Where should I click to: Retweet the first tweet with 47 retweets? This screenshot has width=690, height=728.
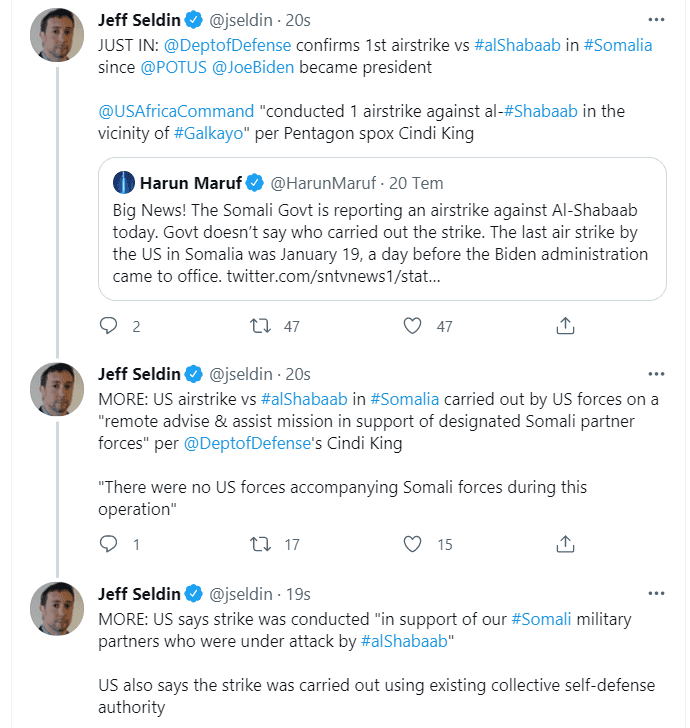click(x=260, y=326)
